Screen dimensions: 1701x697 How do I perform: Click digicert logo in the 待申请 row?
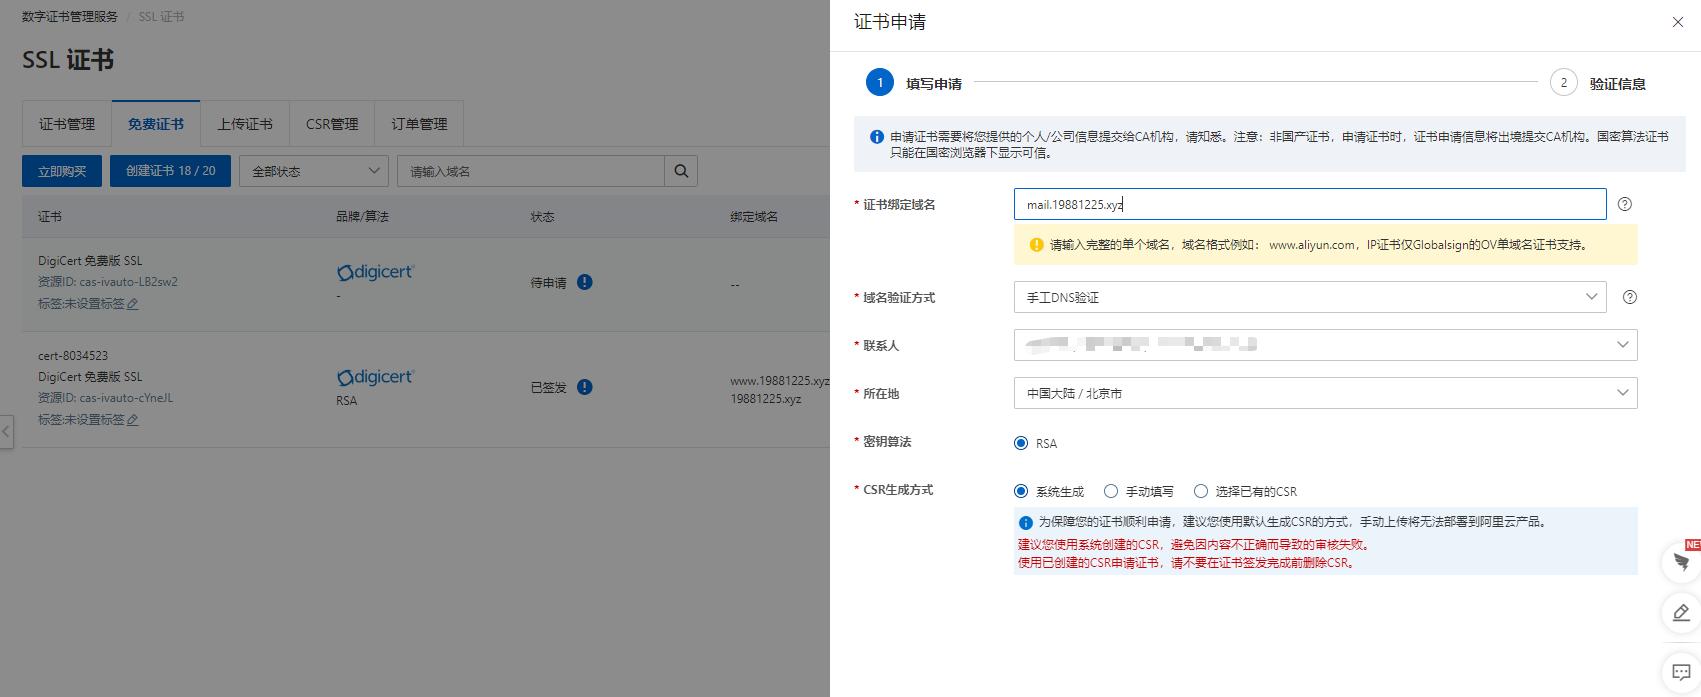(375, 272)
